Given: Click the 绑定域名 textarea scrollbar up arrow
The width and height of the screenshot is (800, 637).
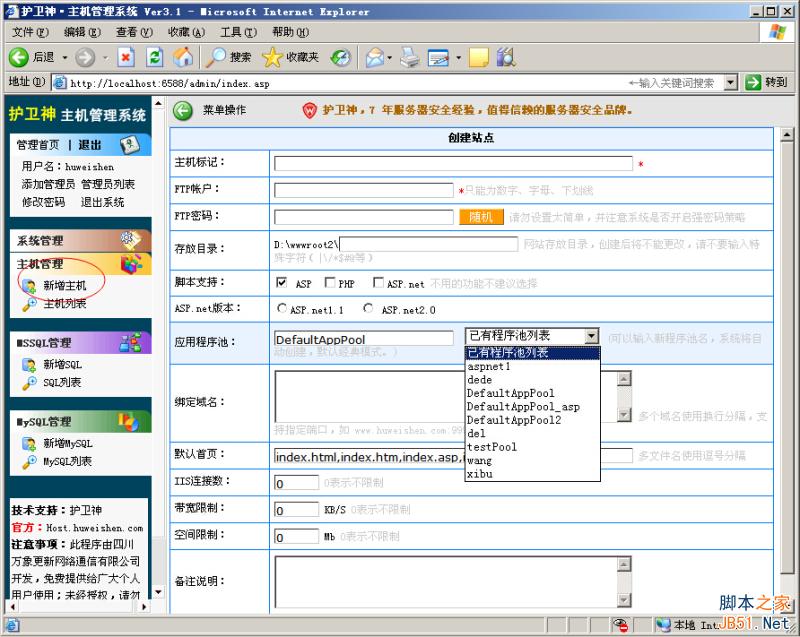Looking at the screenshot, I should (x=624, y=379).
